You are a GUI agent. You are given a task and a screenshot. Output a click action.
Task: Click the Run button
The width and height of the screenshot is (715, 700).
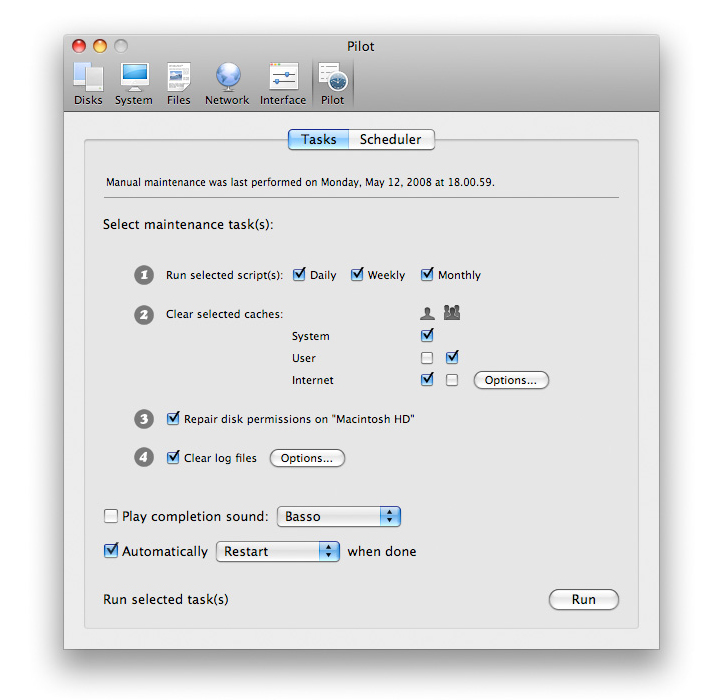(x=584, y=599)
